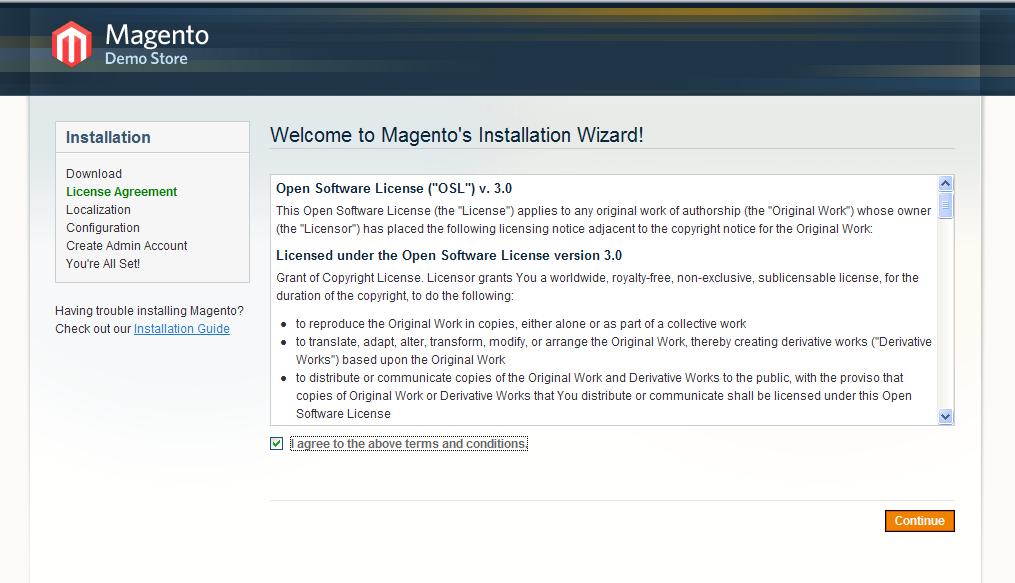Viewport: 1015px width, 583px height.
Task: Click the license scrollbar up arrow
Action: coord(945,184)
